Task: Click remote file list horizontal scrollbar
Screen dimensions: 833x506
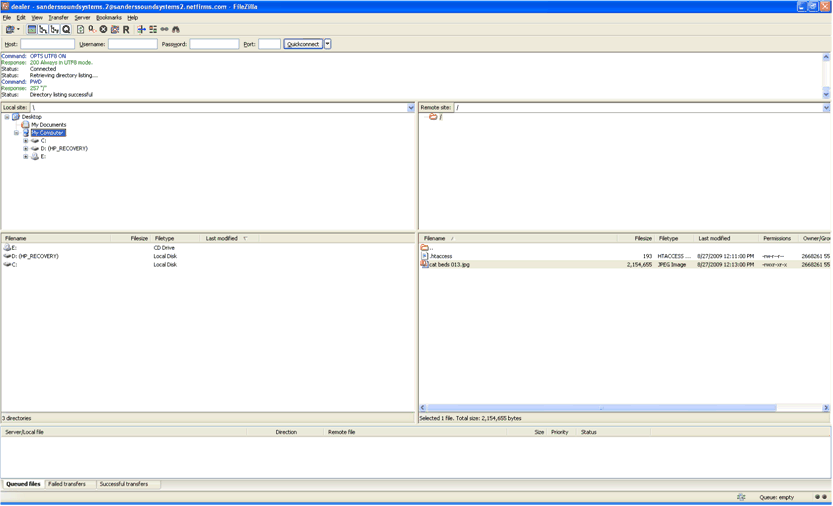Action: coord(601,408)
